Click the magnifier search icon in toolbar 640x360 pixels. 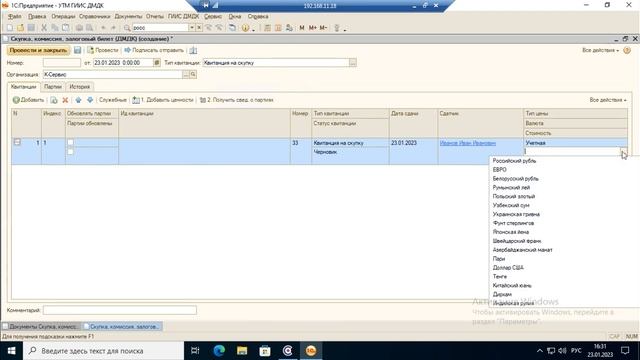coord(127,28)
